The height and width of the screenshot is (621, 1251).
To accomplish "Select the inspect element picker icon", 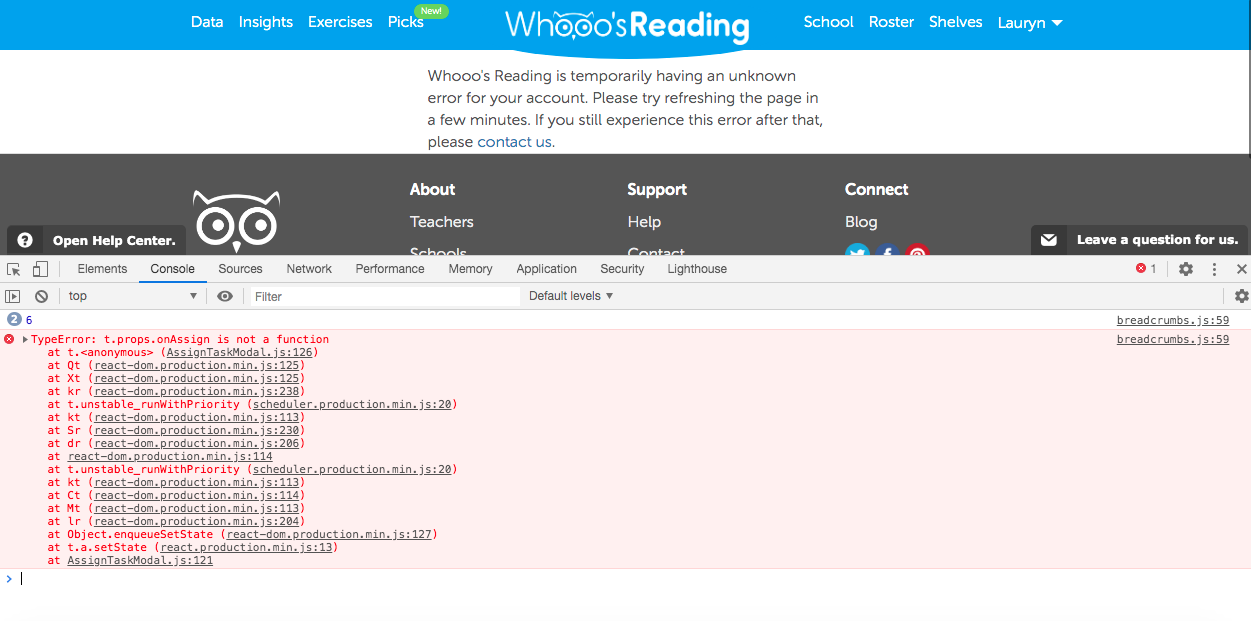I will click(x=14, y=269).
